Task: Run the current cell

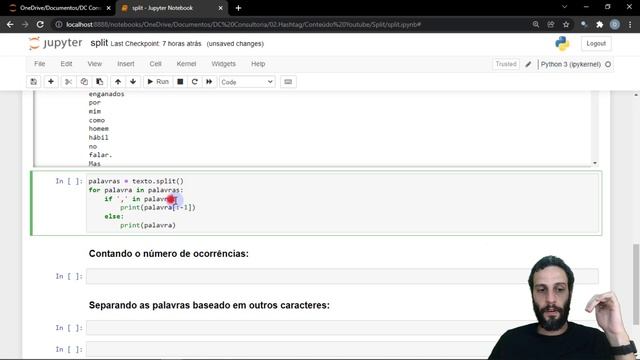Action: (158, 82)
